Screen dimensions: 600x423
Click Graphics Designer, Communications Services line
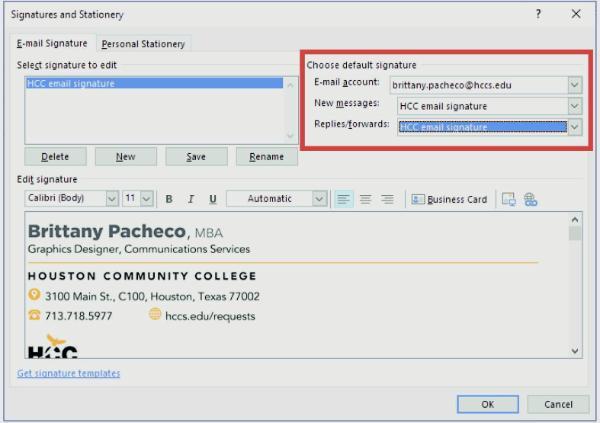pyautogui.click(x=139, y=249)
